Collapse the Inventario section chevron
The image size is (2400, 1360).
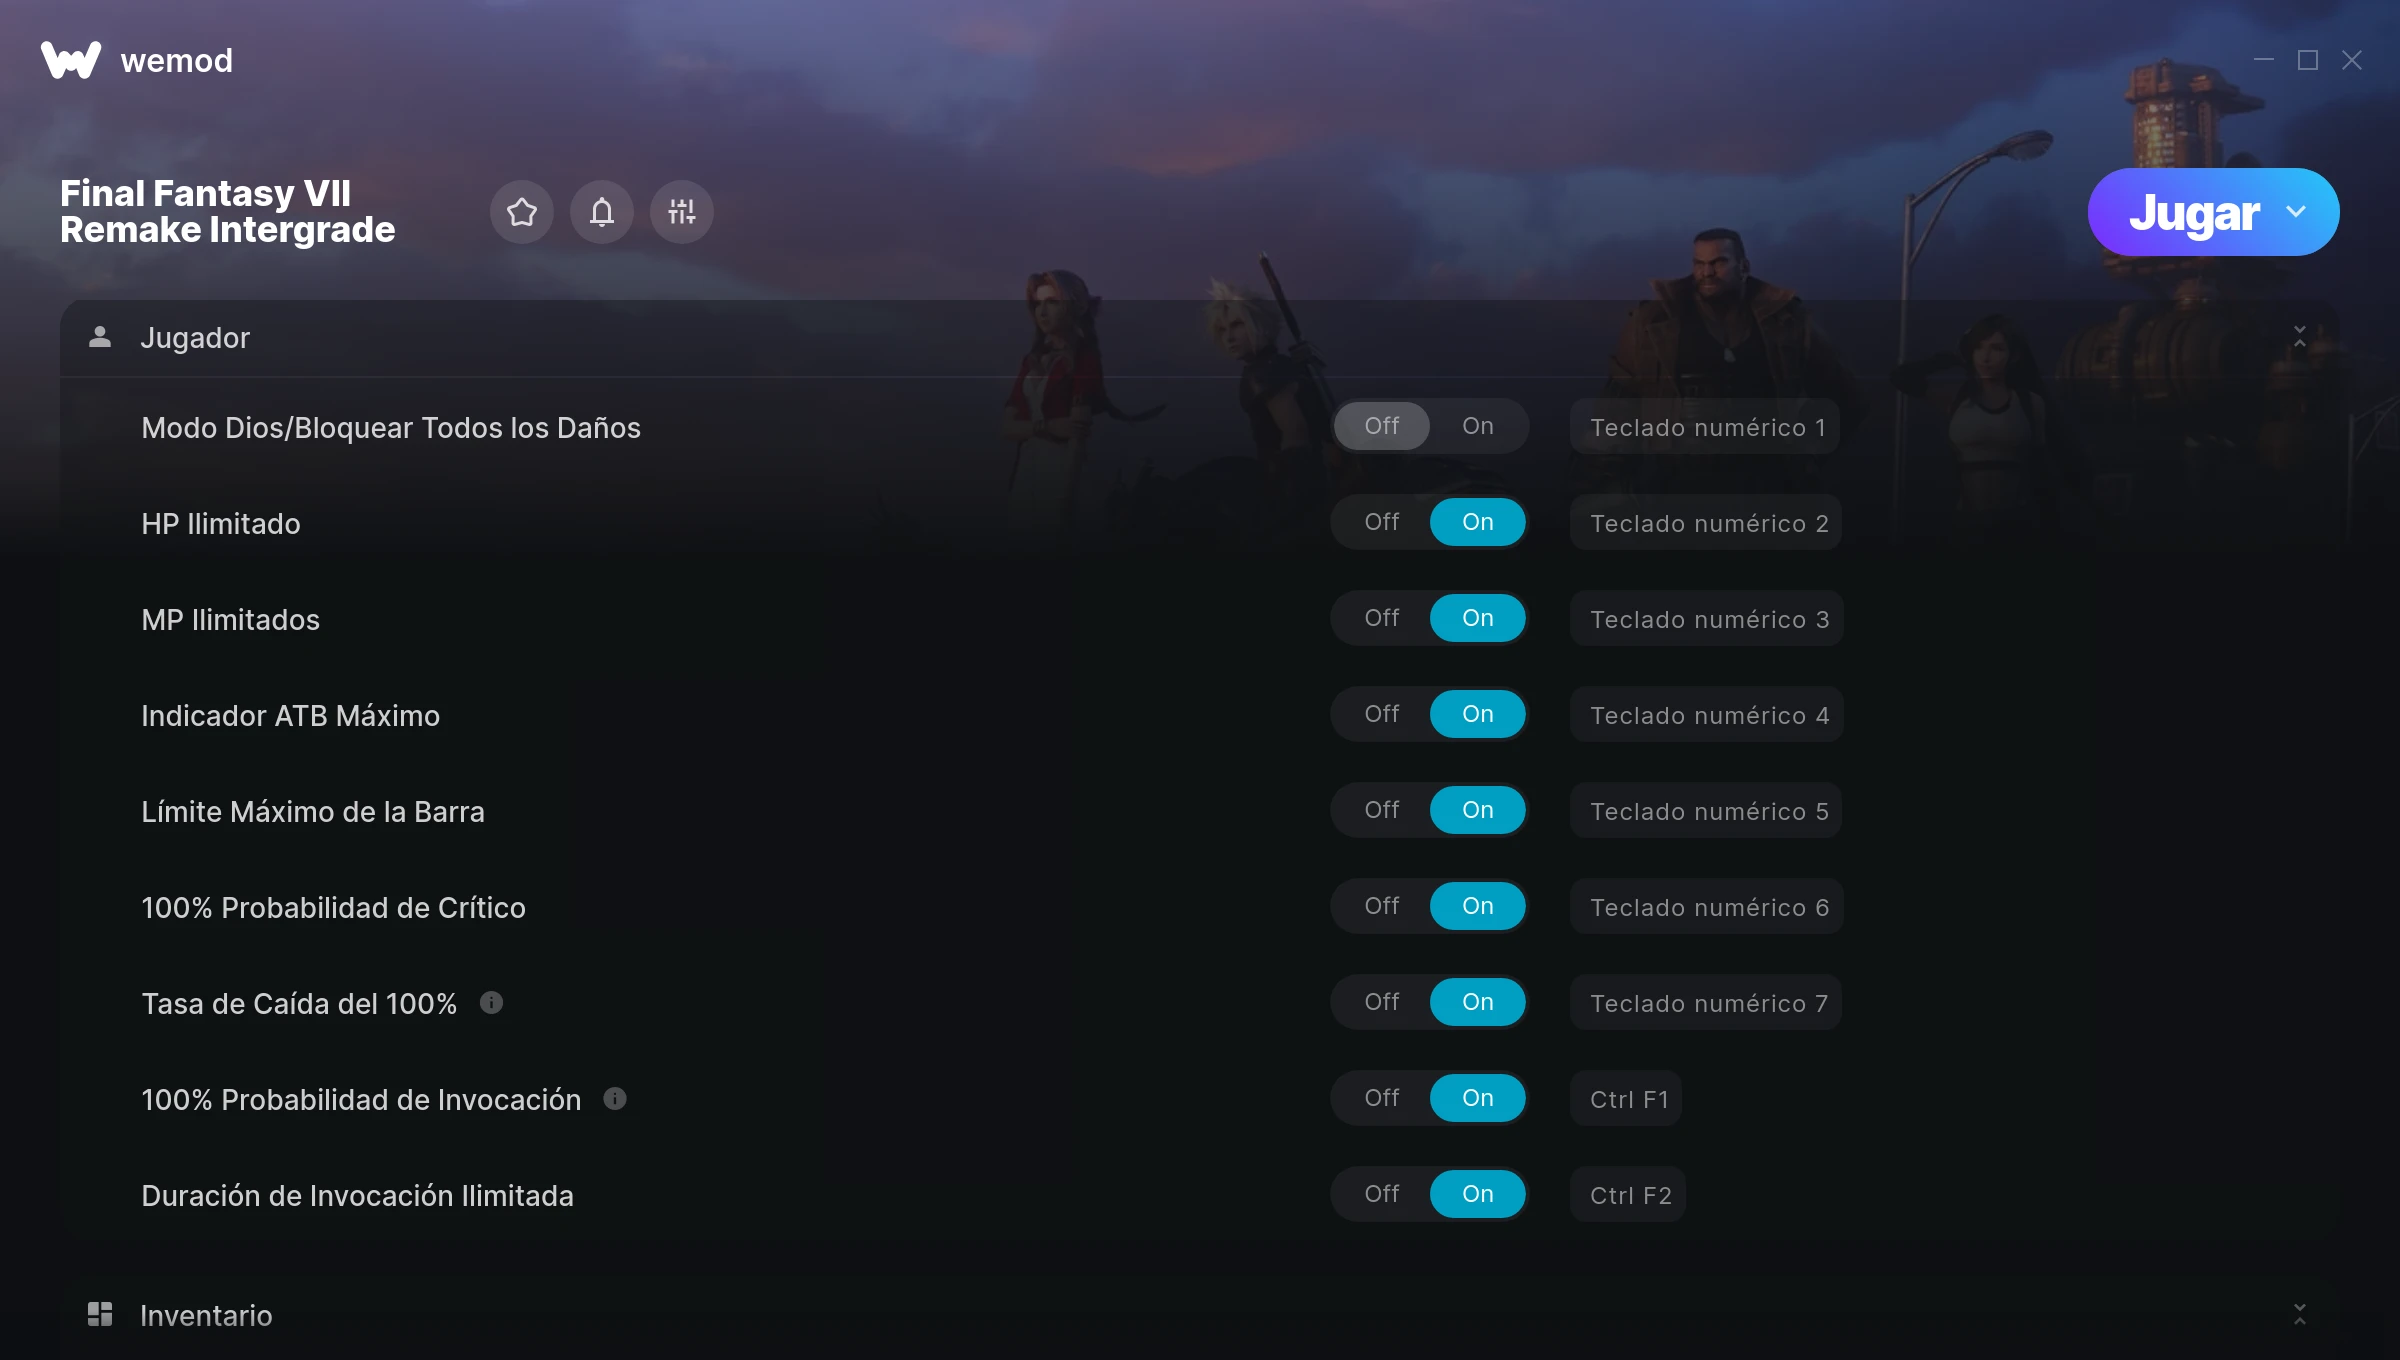2300,1314
